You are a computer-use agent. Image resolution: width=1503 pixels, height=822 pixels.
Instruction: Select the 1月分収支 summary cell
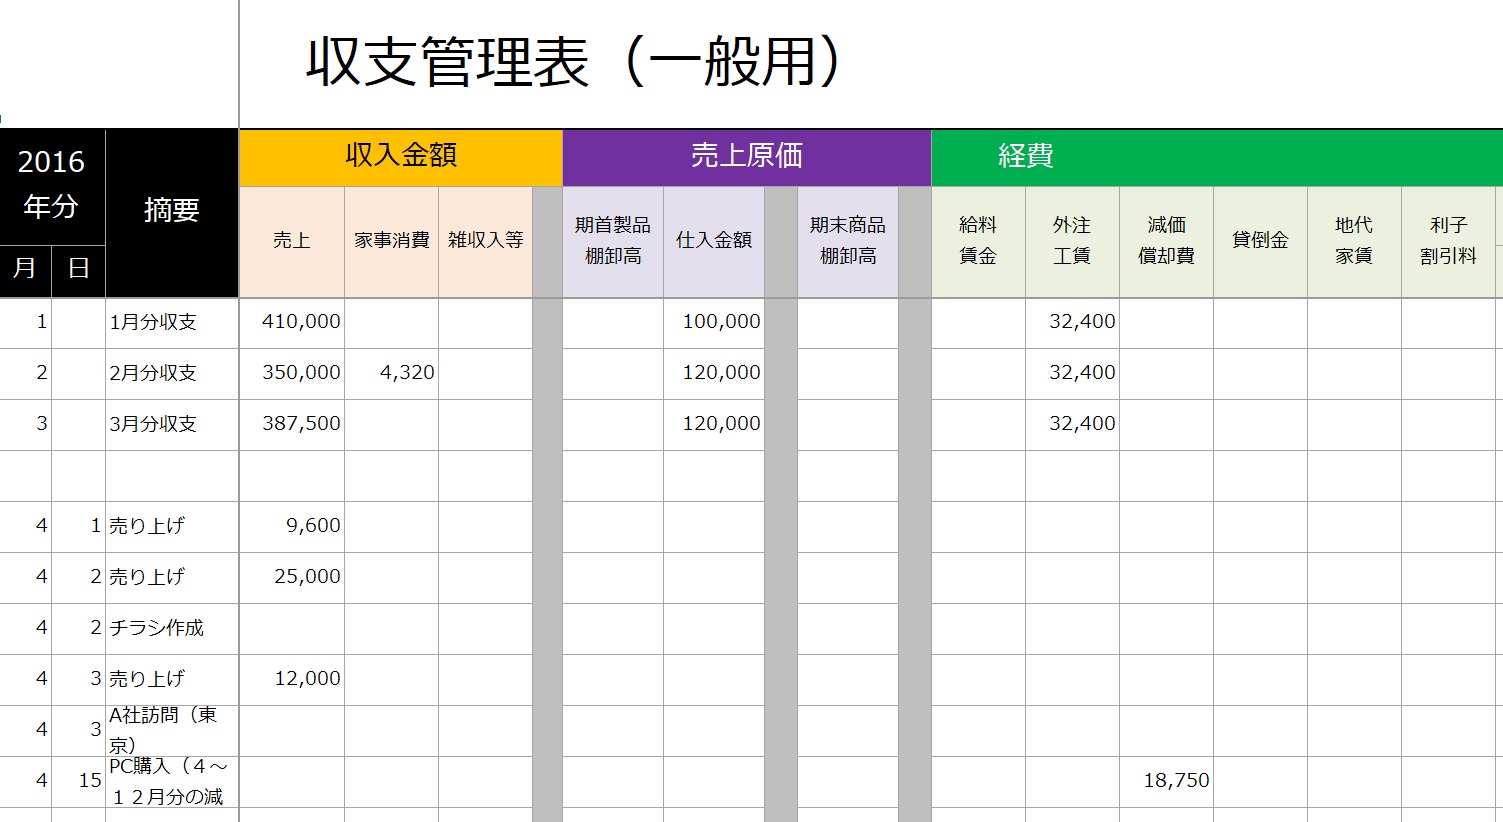[x=170, y=321]
